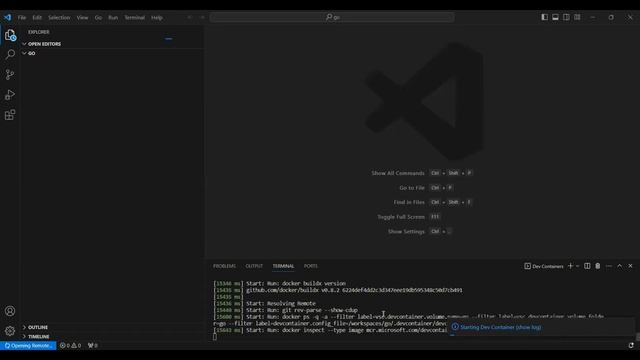Switch to the Output tab
Image resolution: width=640 pixels, height=360 pixels.
[x=254, y=266]
